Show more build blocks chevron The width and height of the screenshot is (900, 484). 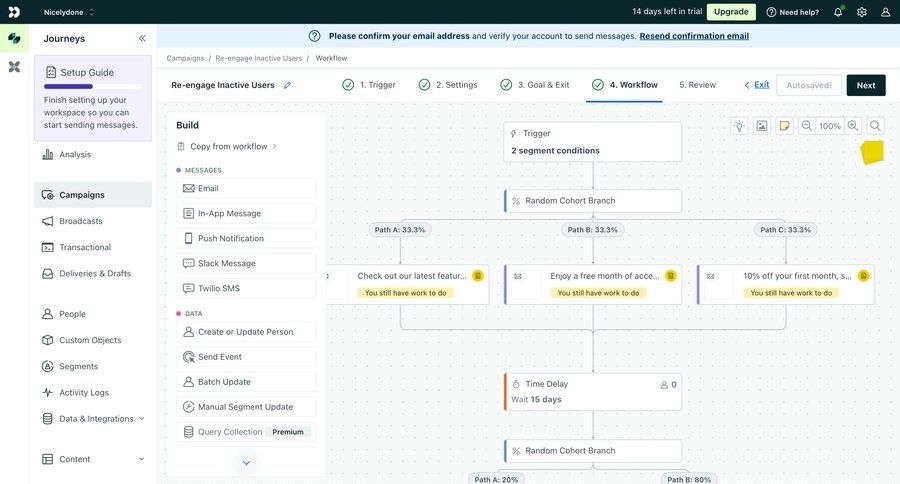click(246, 462)
